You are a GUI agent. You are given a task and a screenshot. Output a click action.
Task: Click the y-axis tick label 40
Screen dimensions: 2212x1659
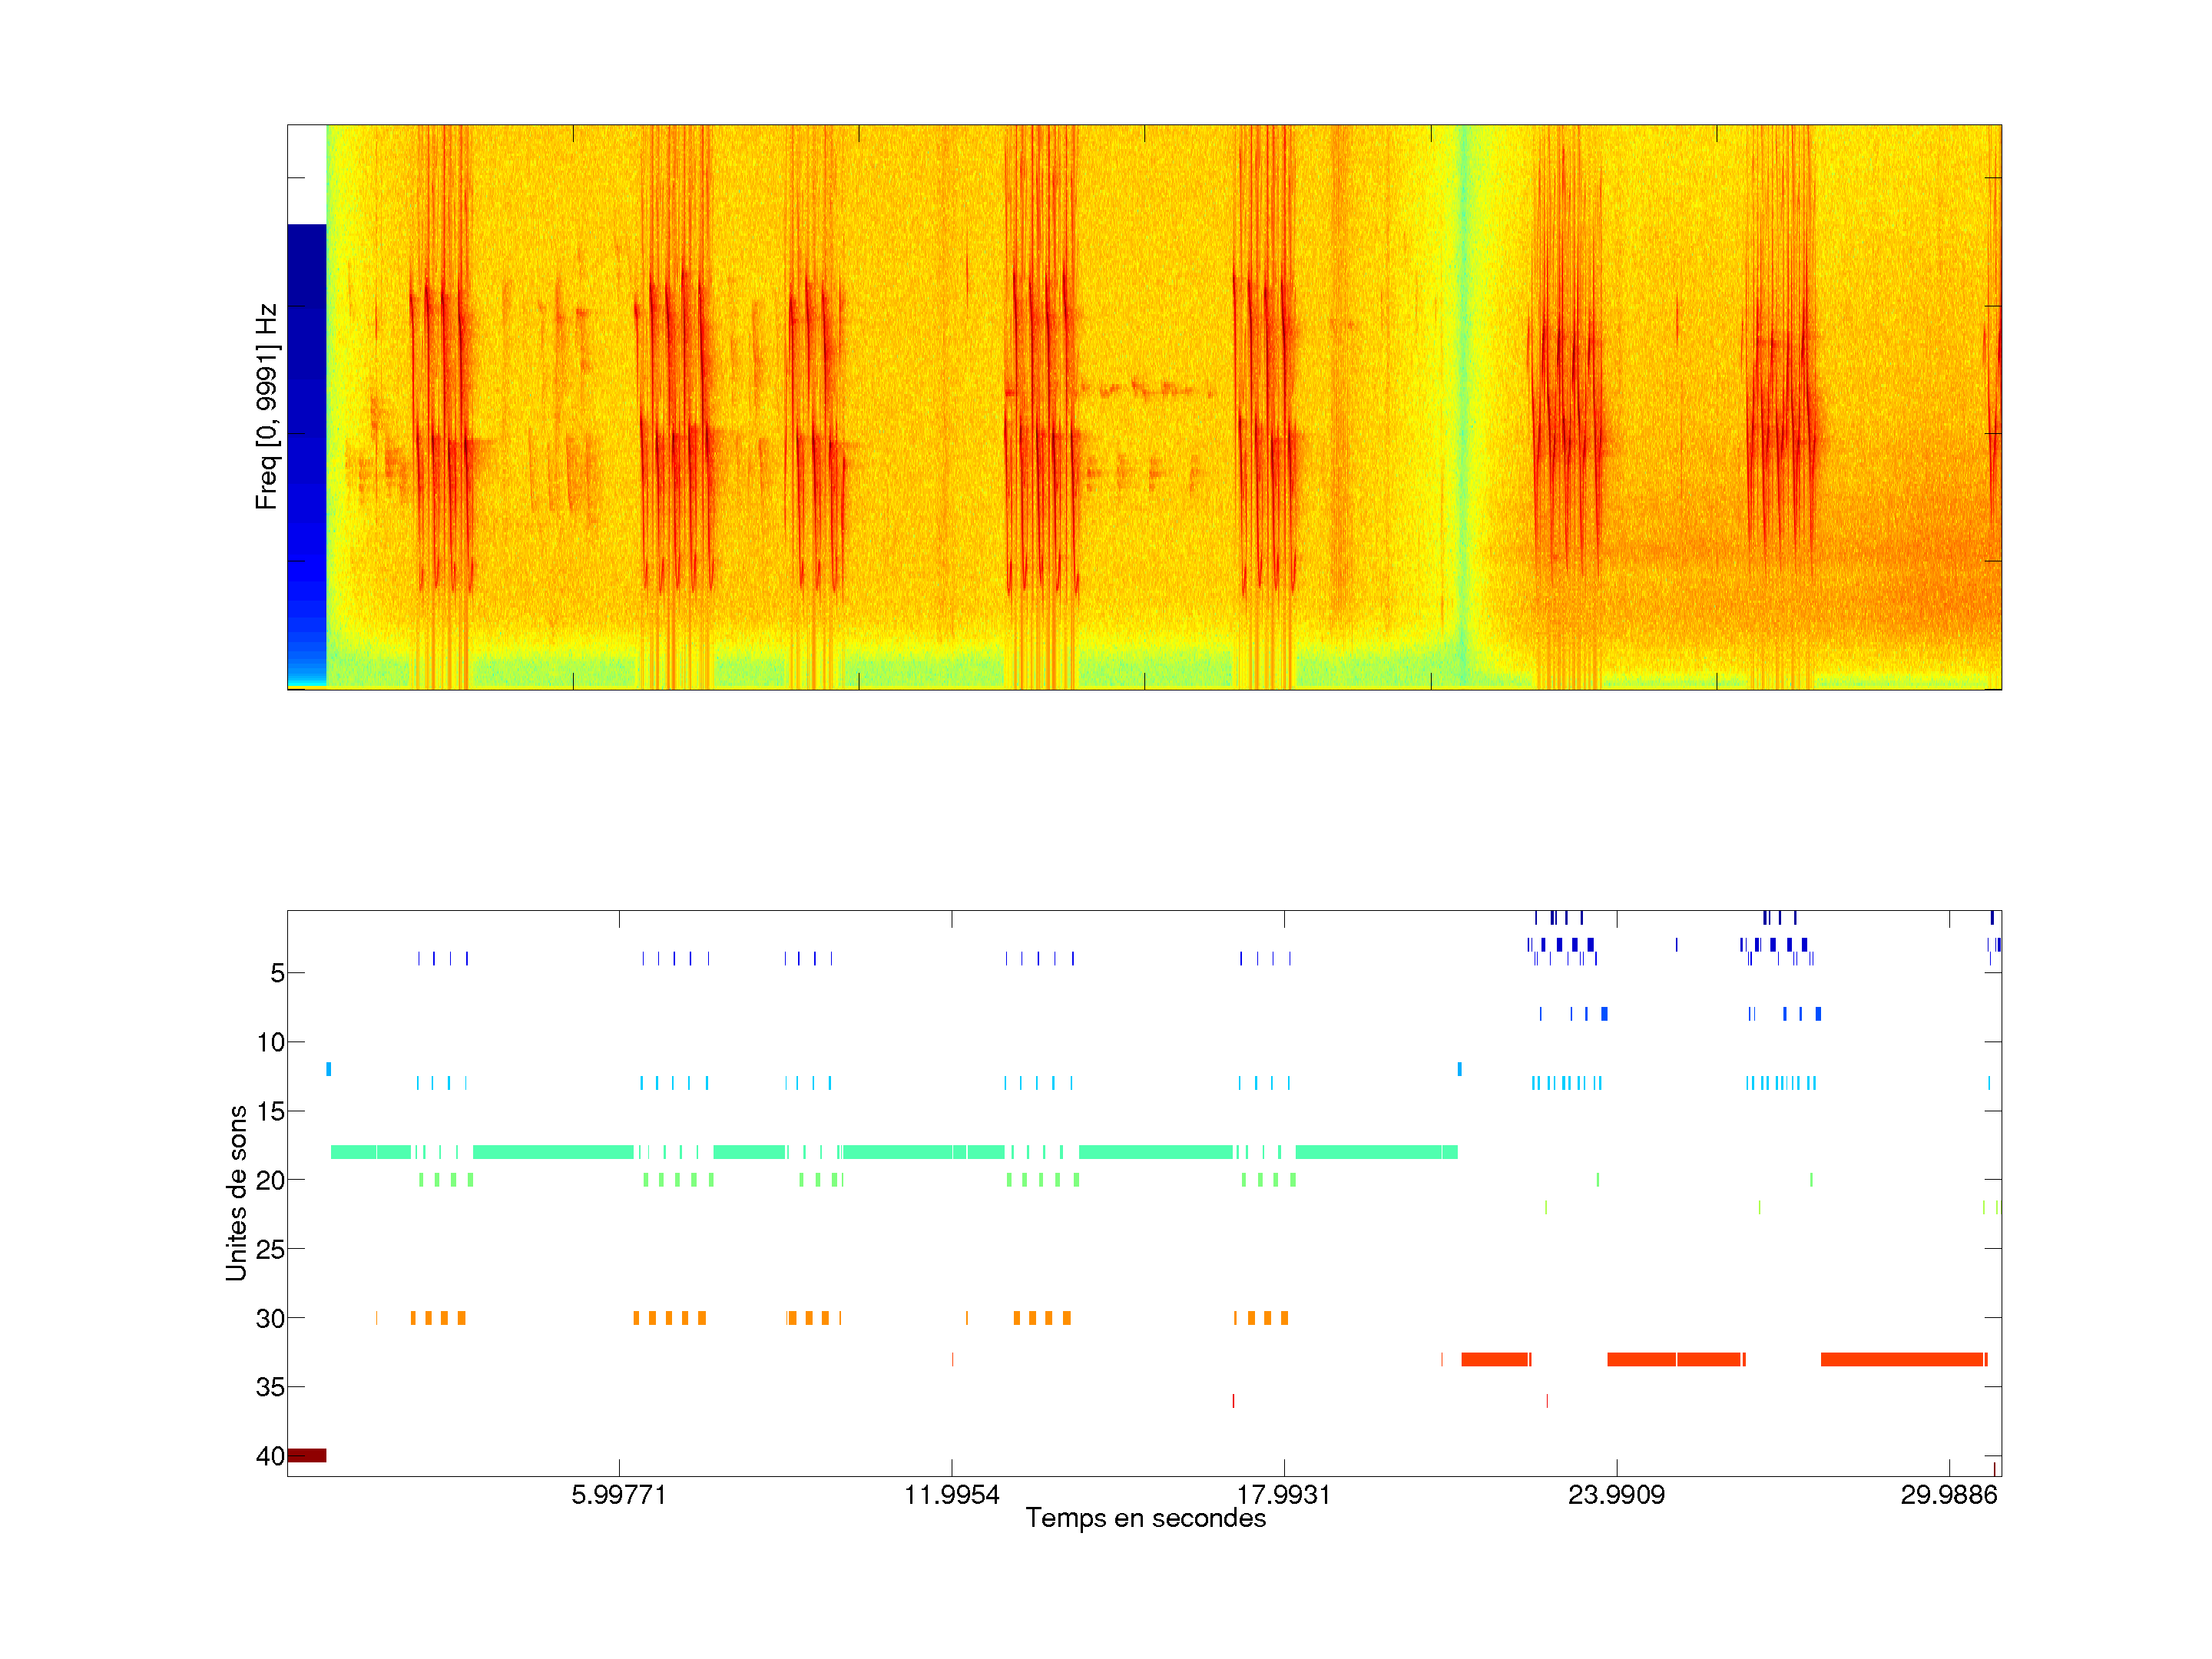coord(270,1456)
